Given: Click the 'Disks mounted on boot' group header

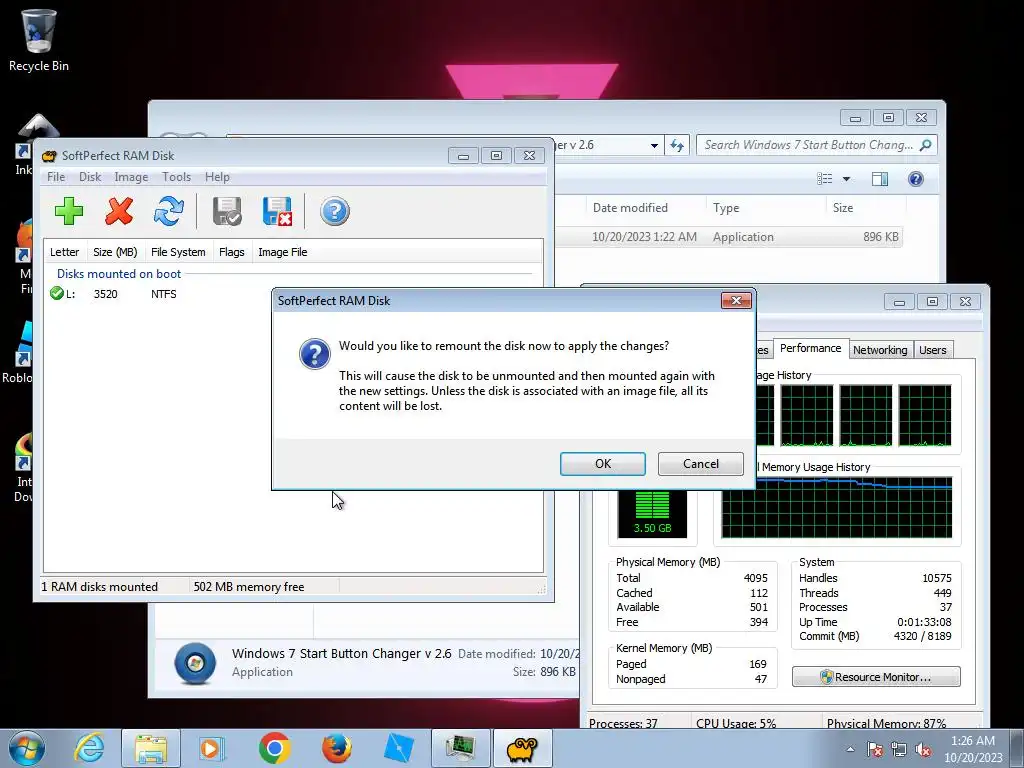Looking at the screenshot, I should 119,274.
